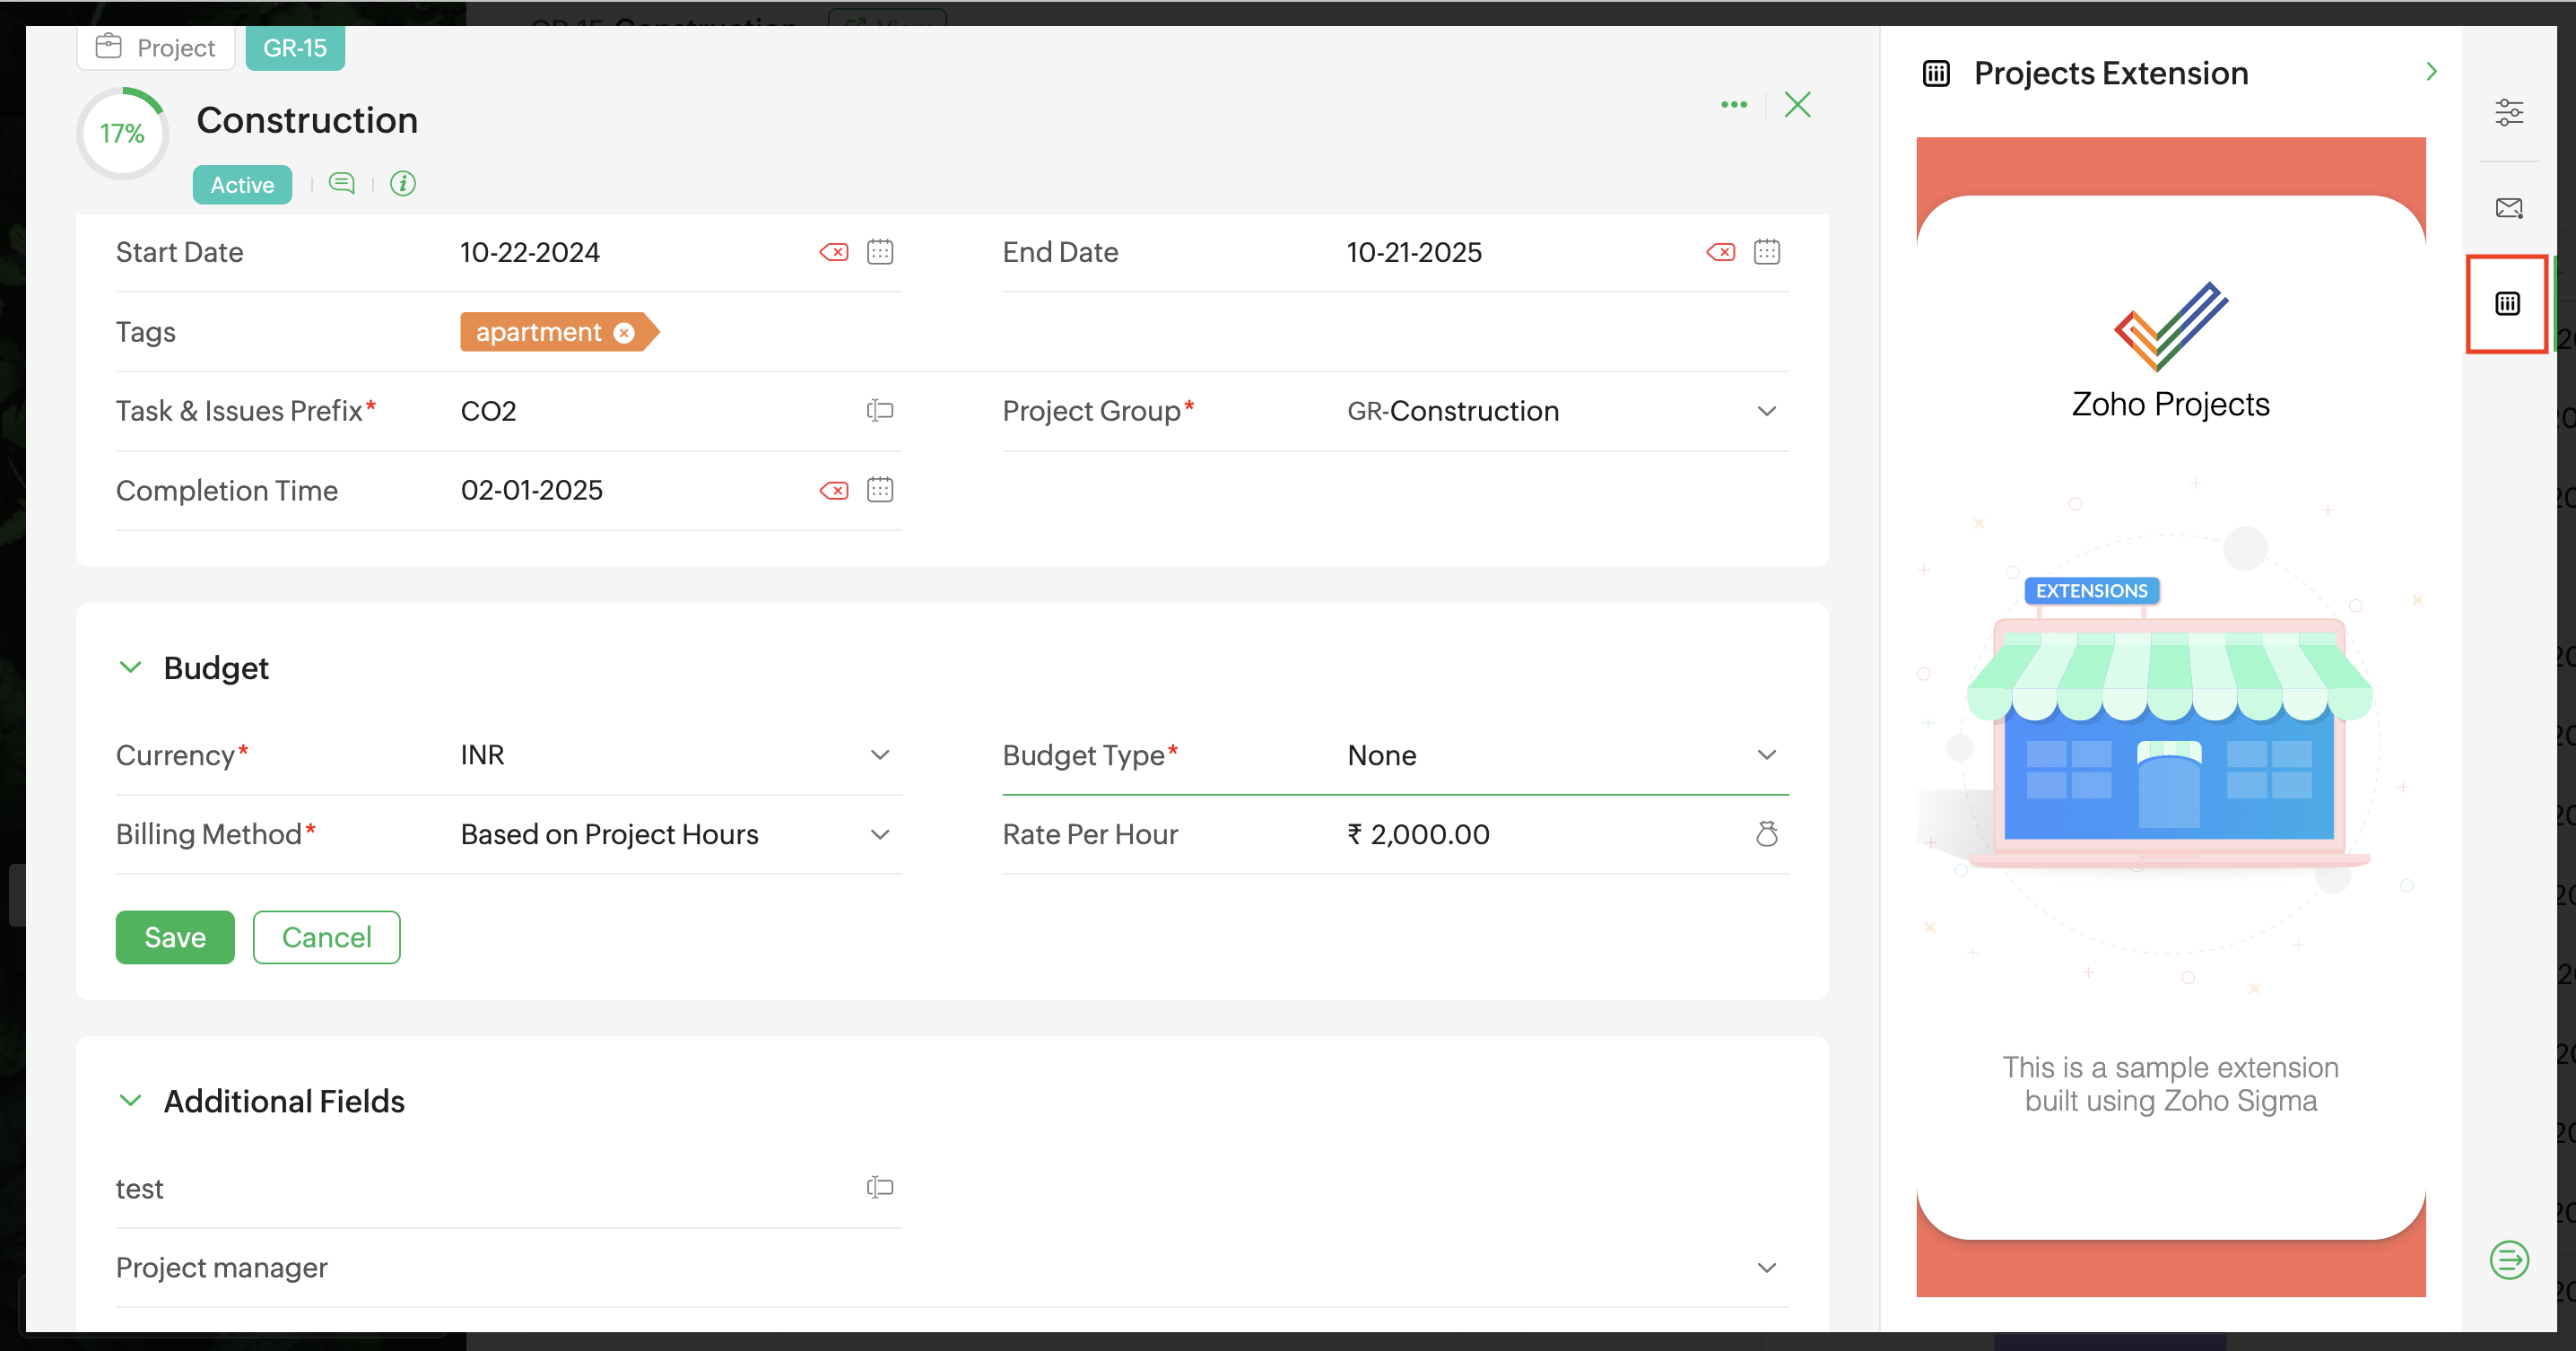Image resolution: width=2576 pixels, height=1351 pixels.
Task: Open the mail icon in right sidebar
Action: click(2508, 208)
